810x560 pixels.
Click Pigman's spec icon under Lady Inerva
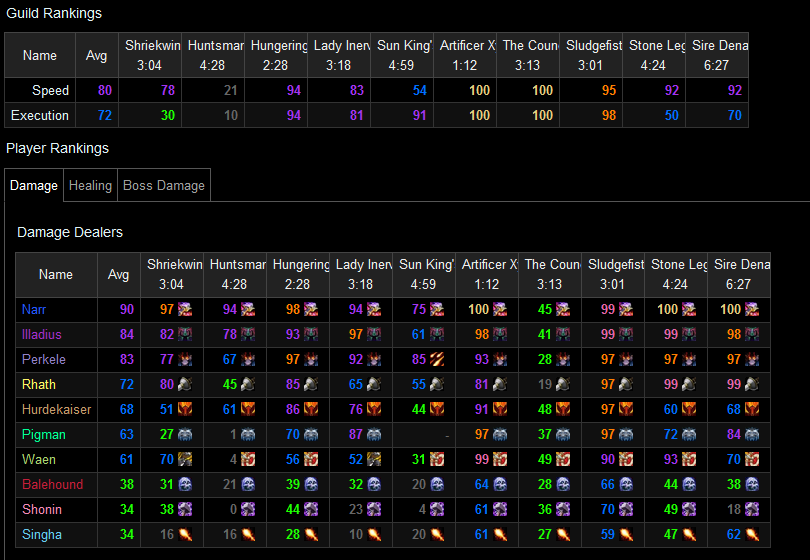[x=374, y=435]
